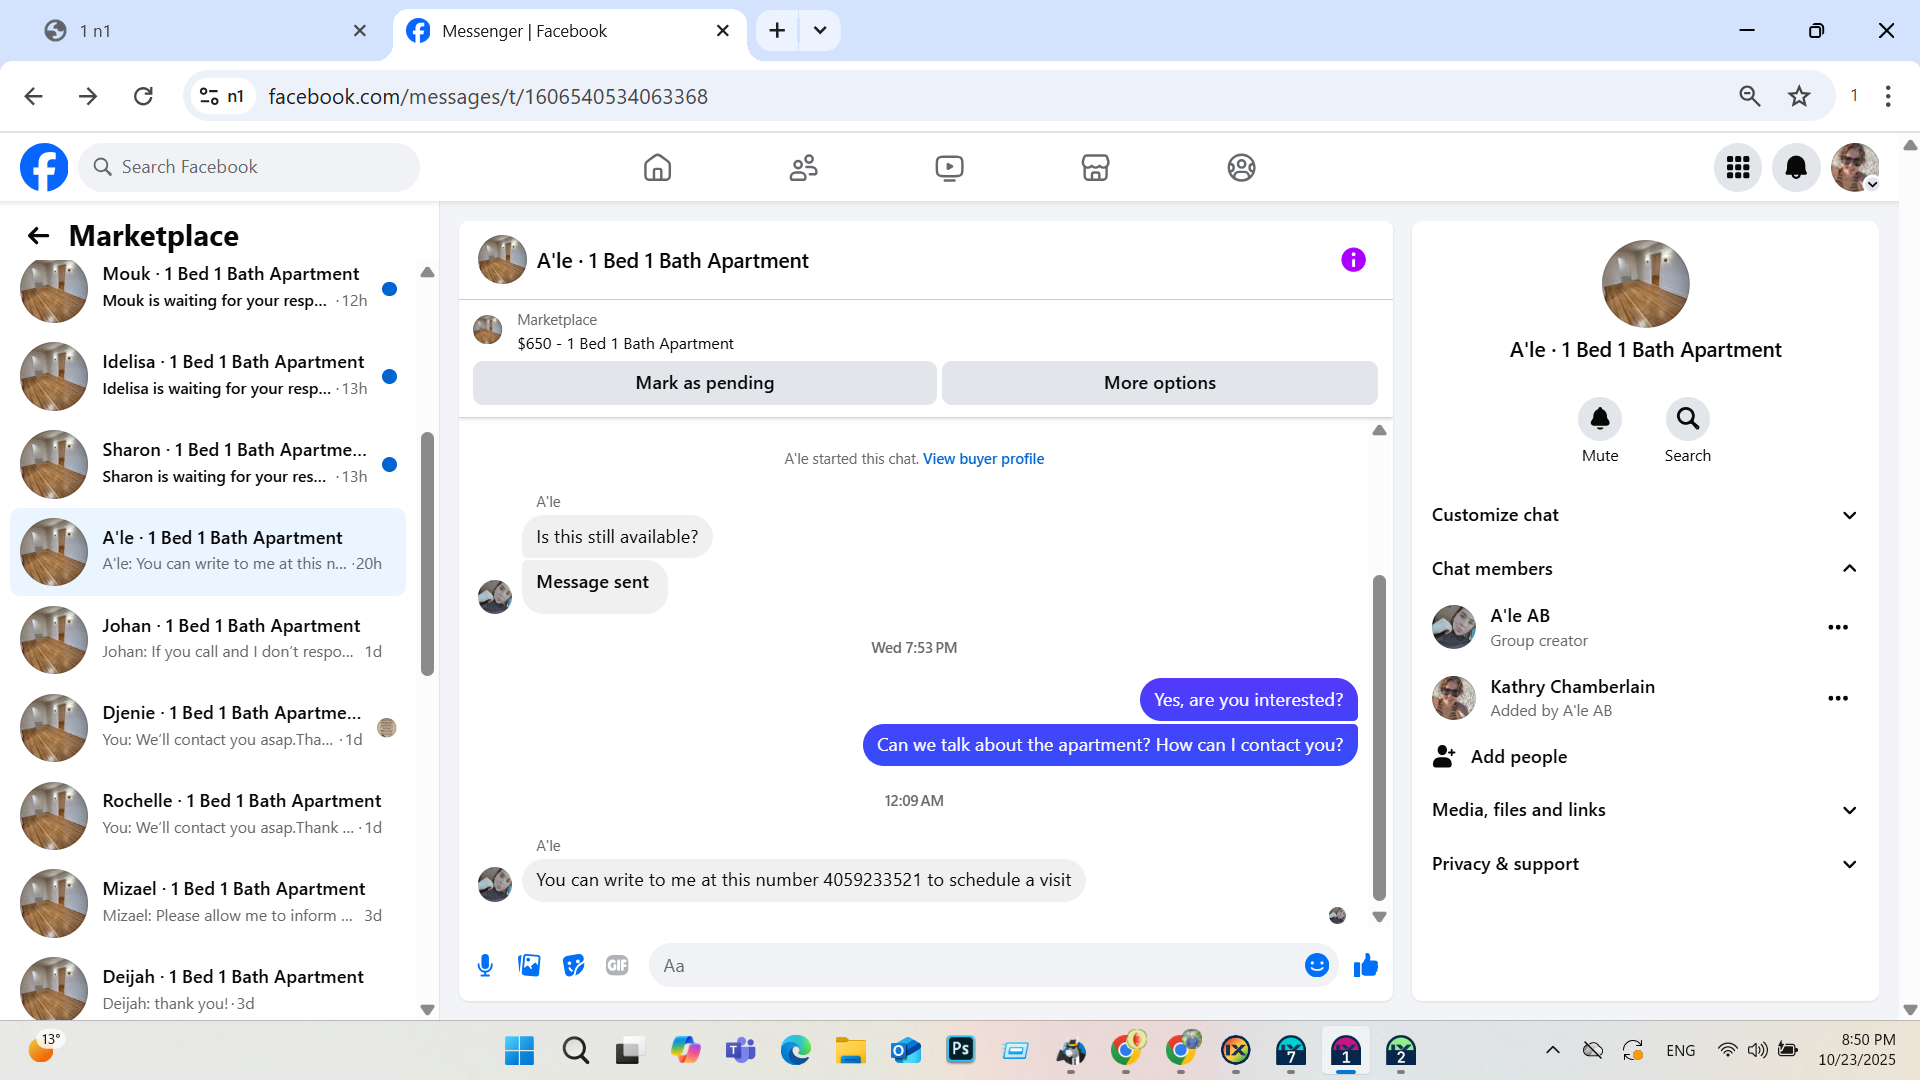The height and width of the screenshot is (1080, 1920).
Task: Open the sticker picker icon
Action: 573,965
